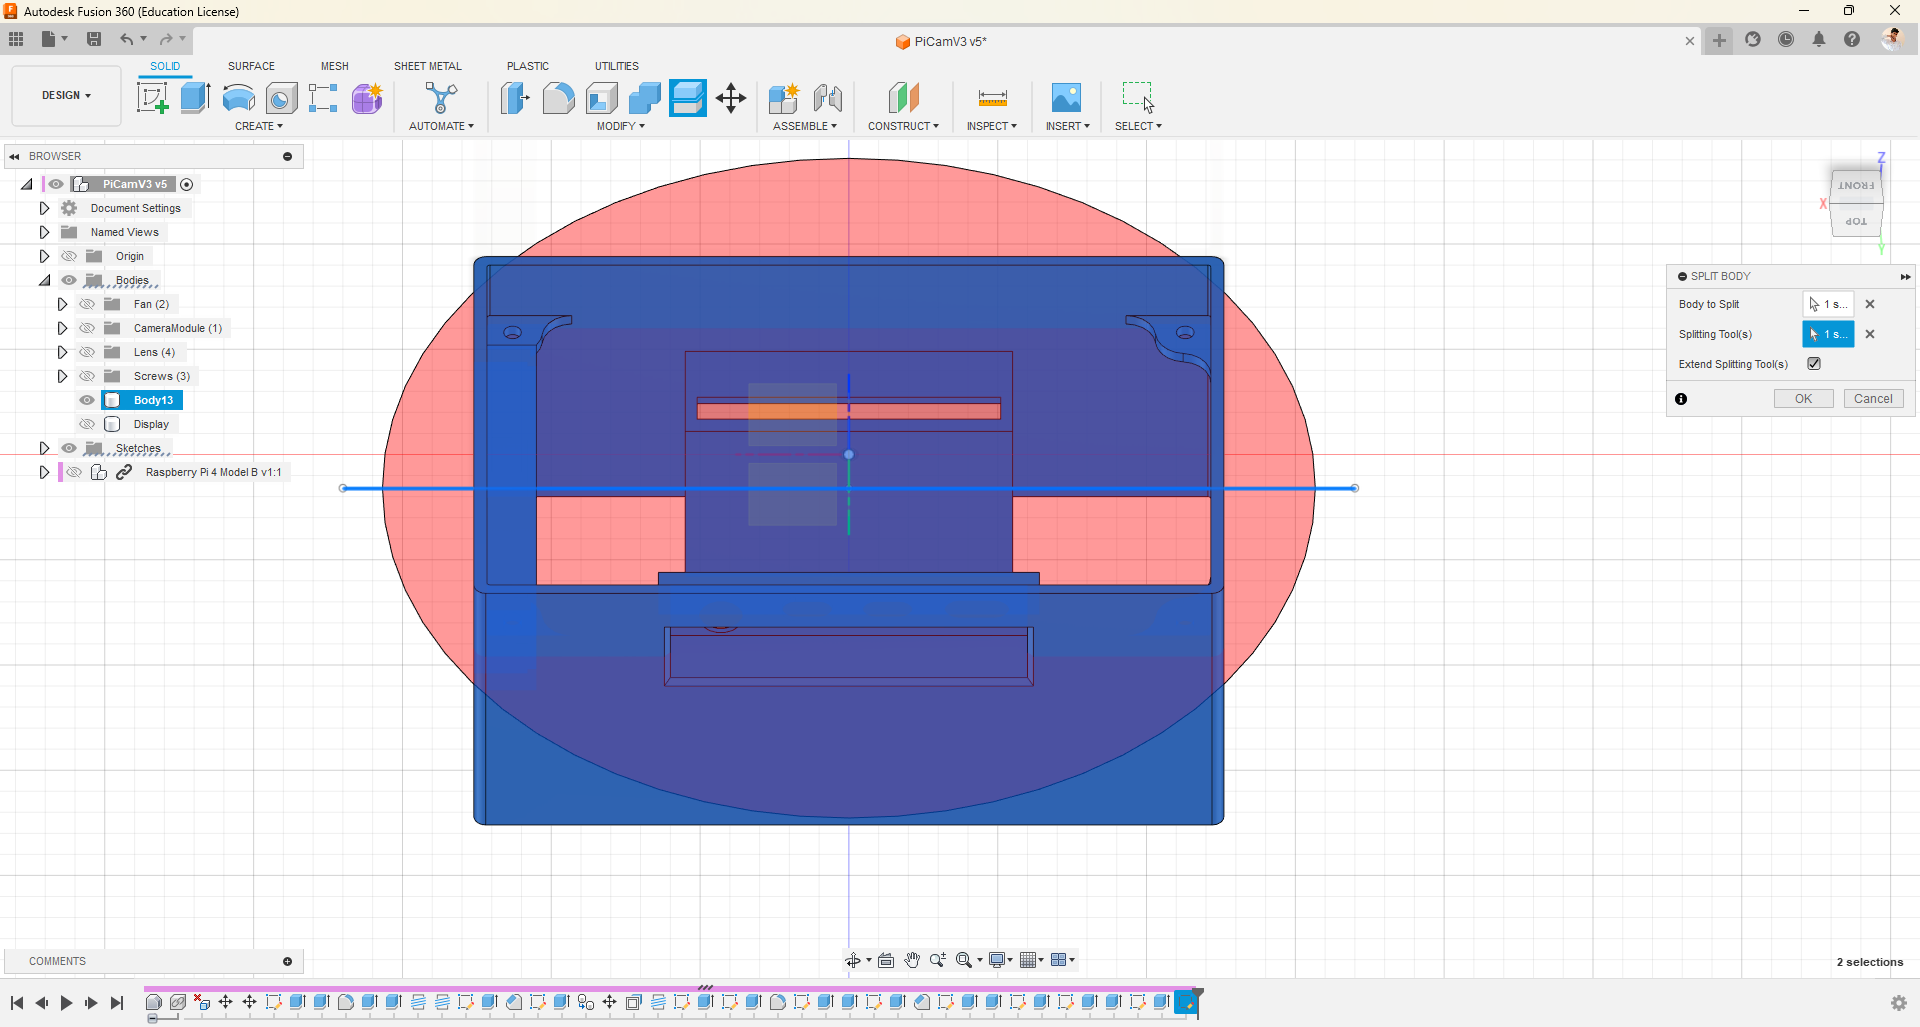Switch to the SURFACE tab
This screenshot has height=1027, width=1920.
tap(251, 66)
